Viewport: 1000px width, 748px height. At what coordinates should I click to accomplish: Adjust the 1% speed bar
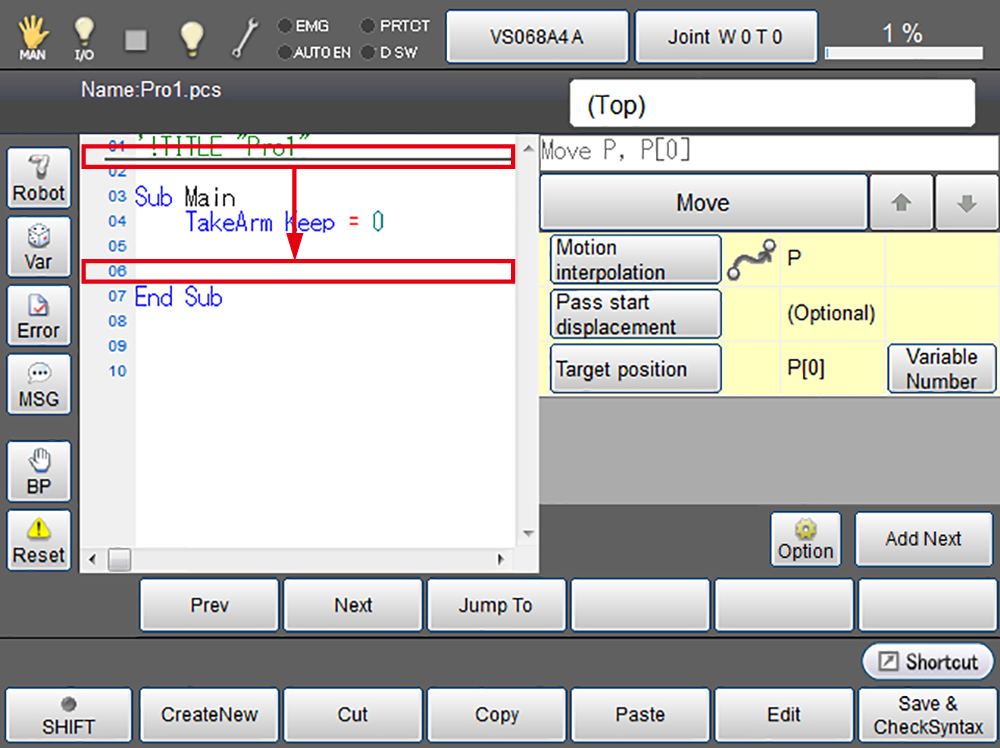pos(902,52)
